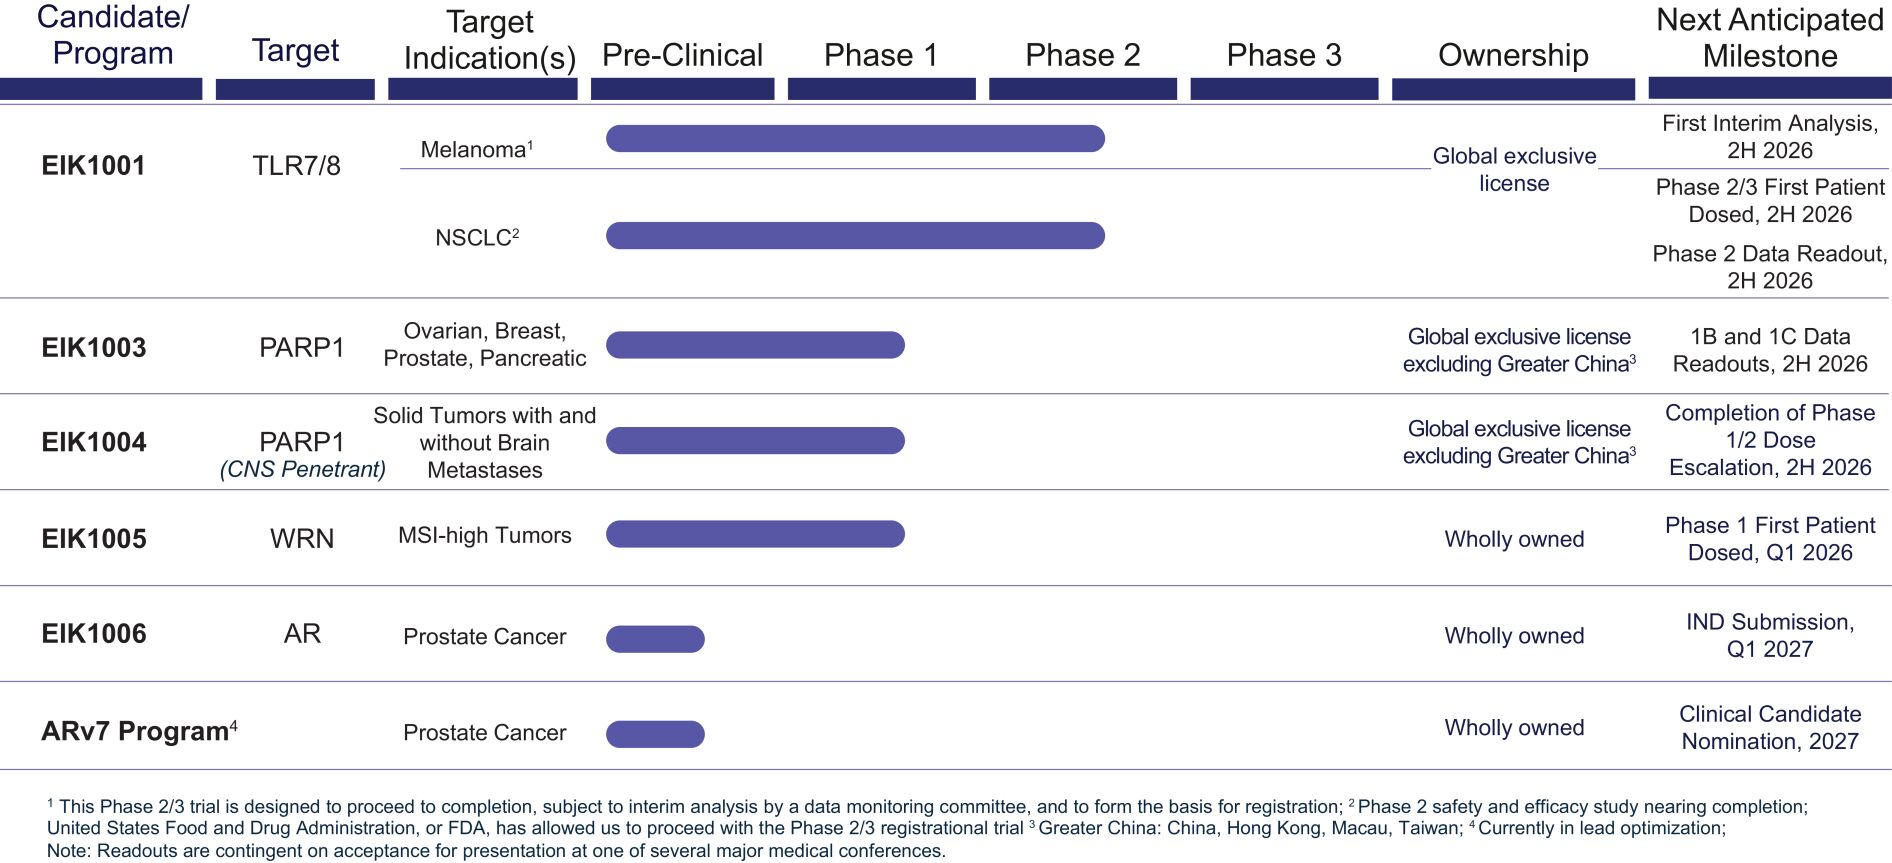
Task: Select the EIK1003 pipeline progress bar
Action: click(x=755, y=345)
